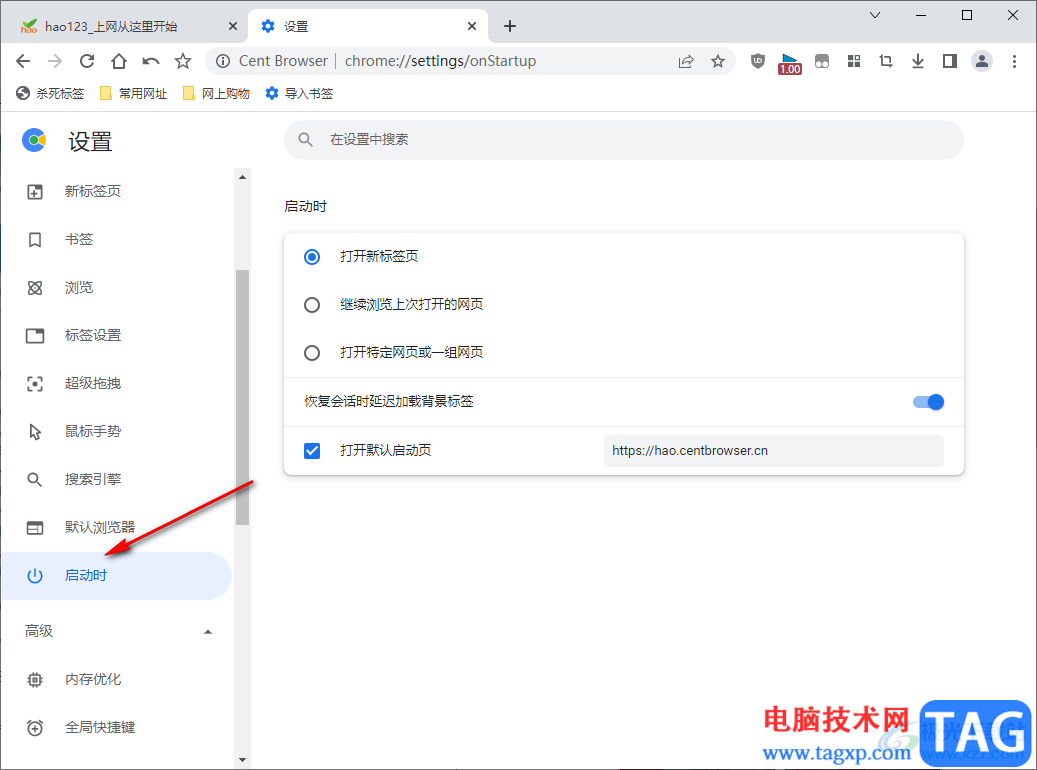
Task: Edit the default startup page URL field
Action: tap(773, 451)
